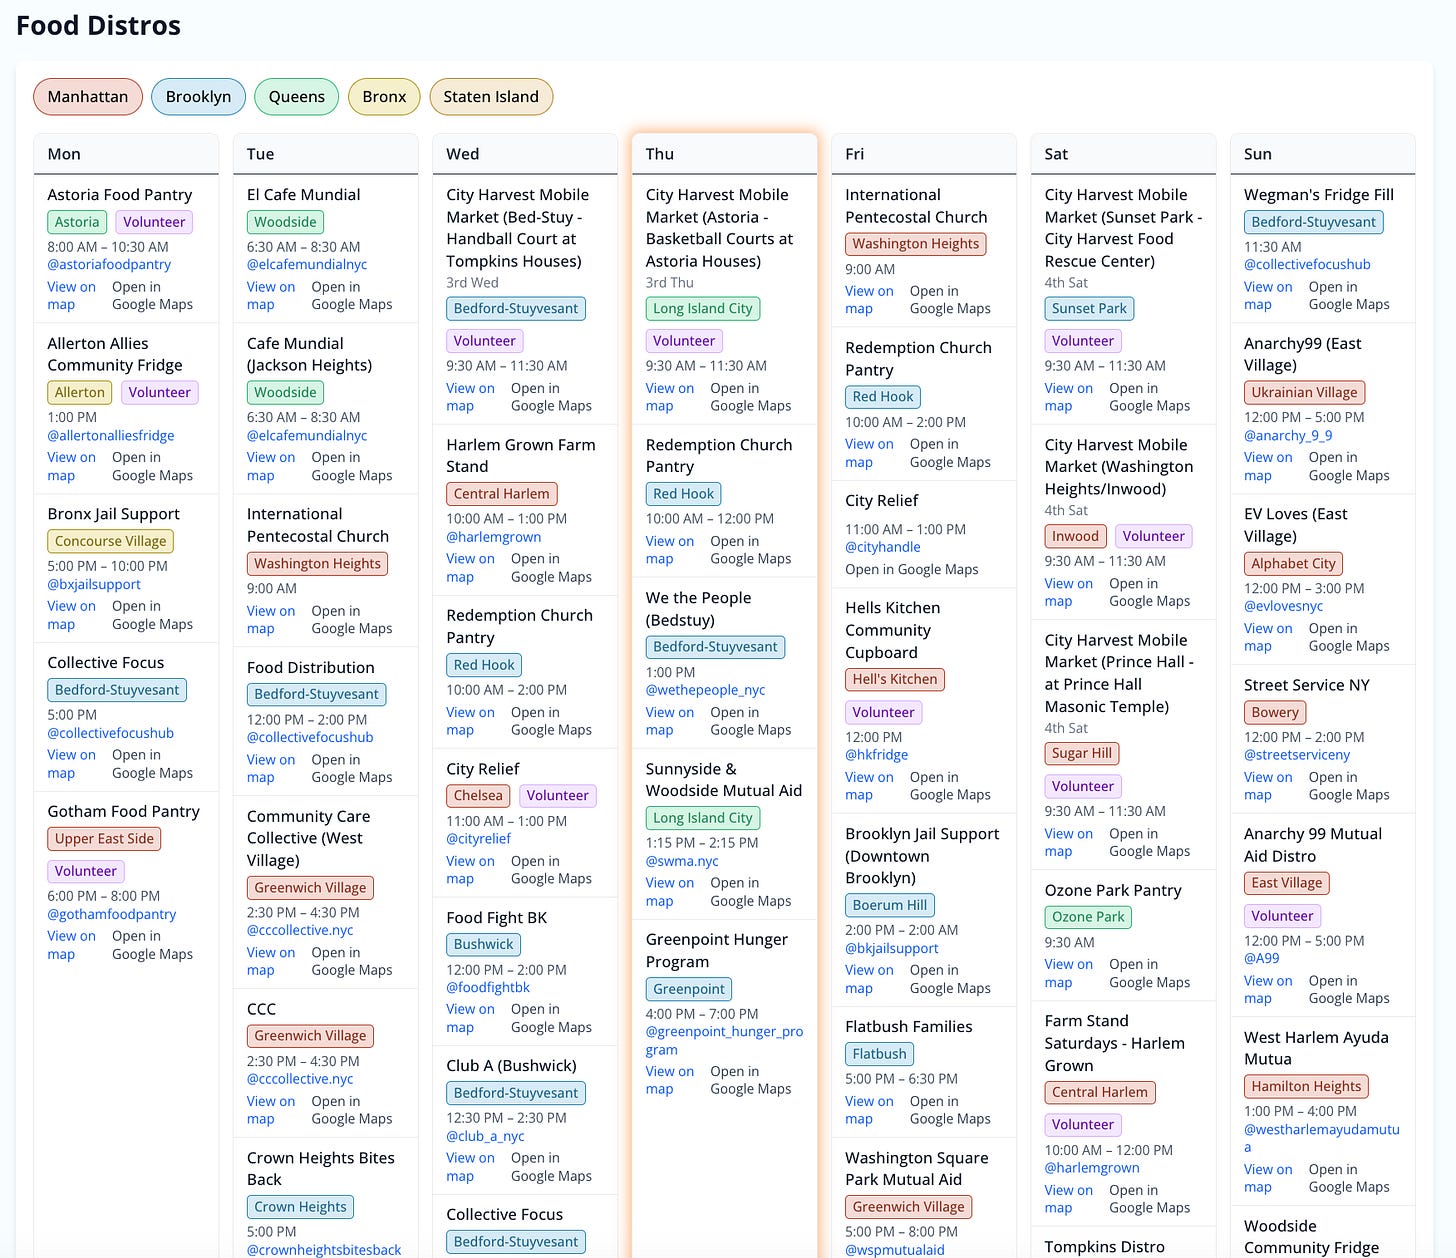Select the Sat column header
The image size is (1456, 1258).
(x=1123, y=154)
